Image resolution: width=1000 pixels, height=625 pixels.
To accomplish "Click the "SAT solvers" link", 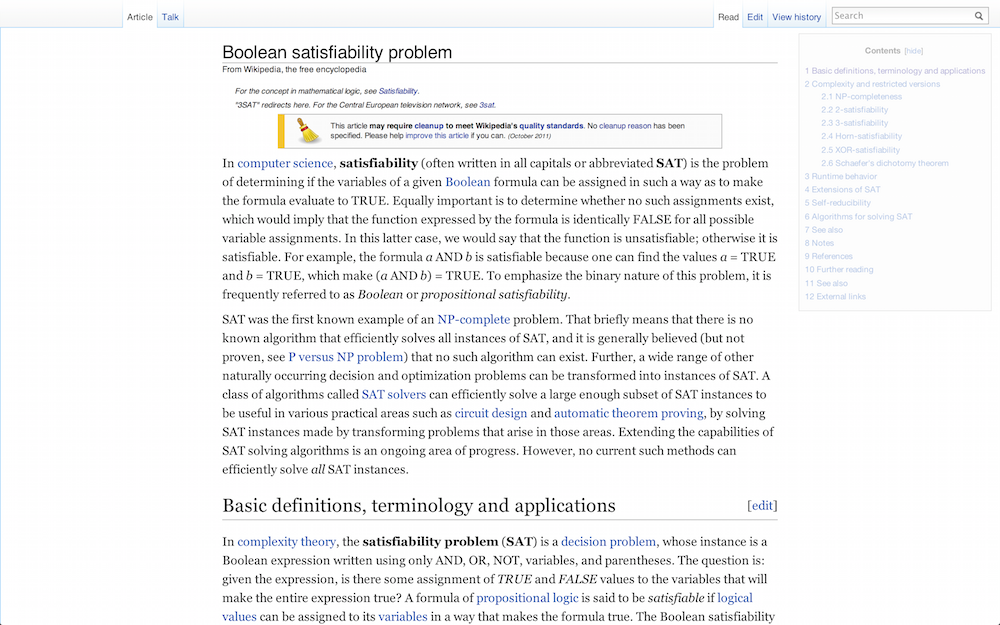I will (x=393, y=394).
